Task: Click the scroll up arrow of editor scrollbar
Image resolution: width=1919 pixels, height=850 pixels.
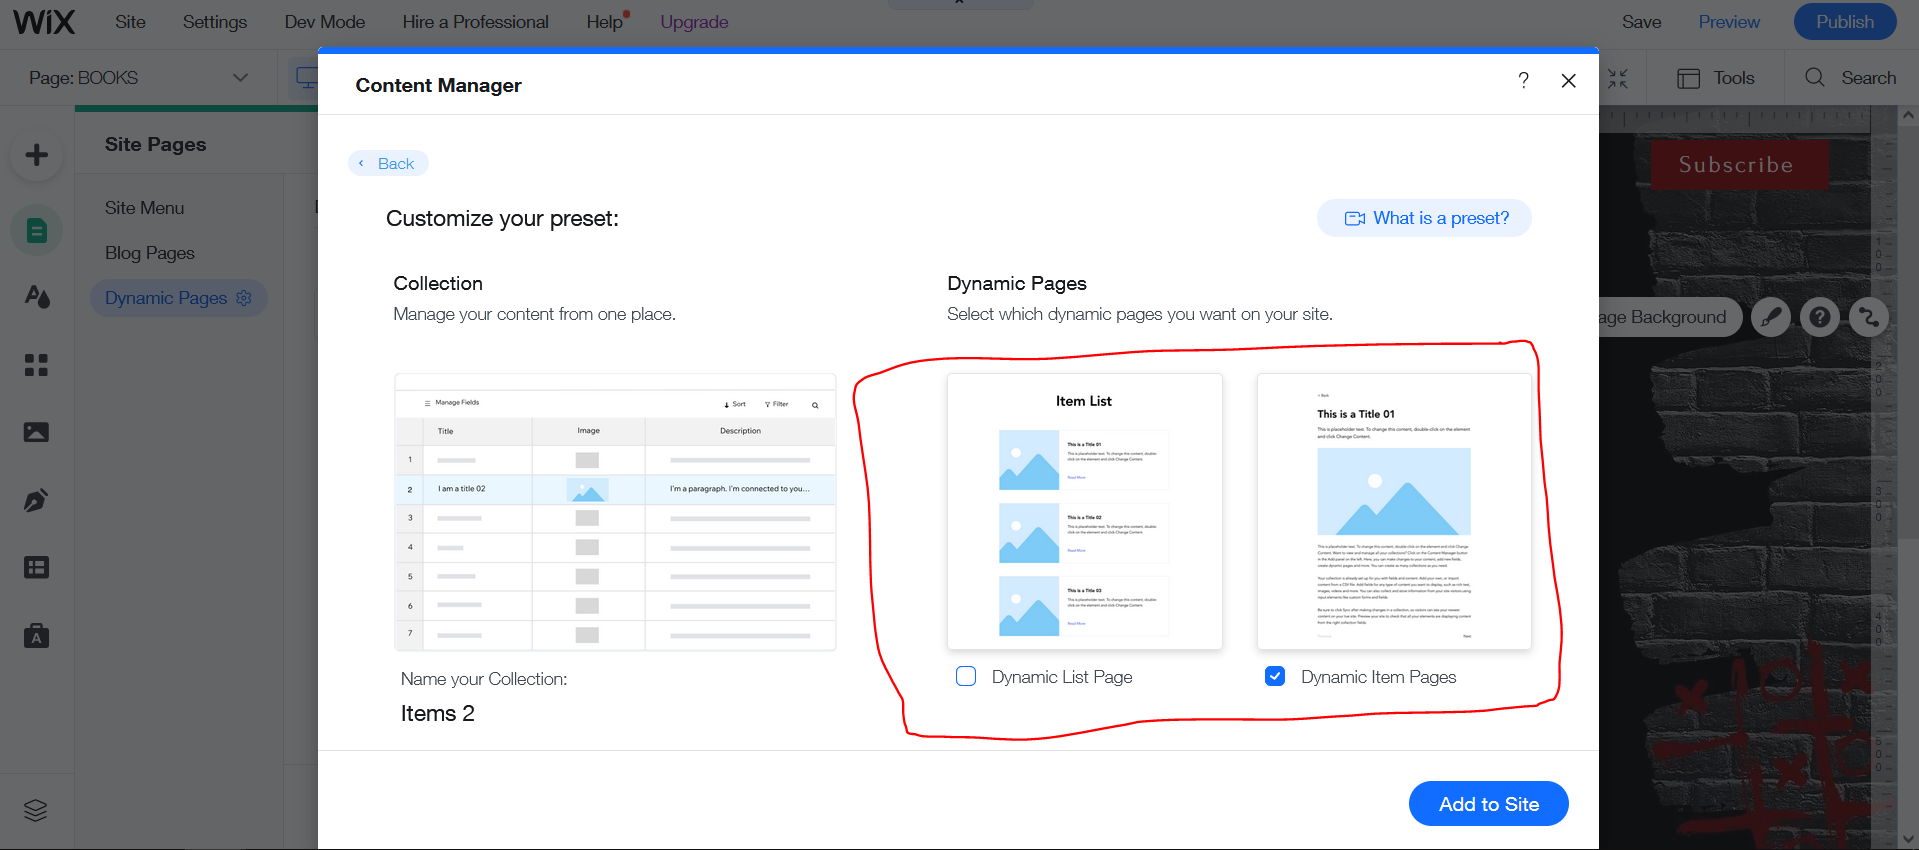Action: pos(1908,115)
